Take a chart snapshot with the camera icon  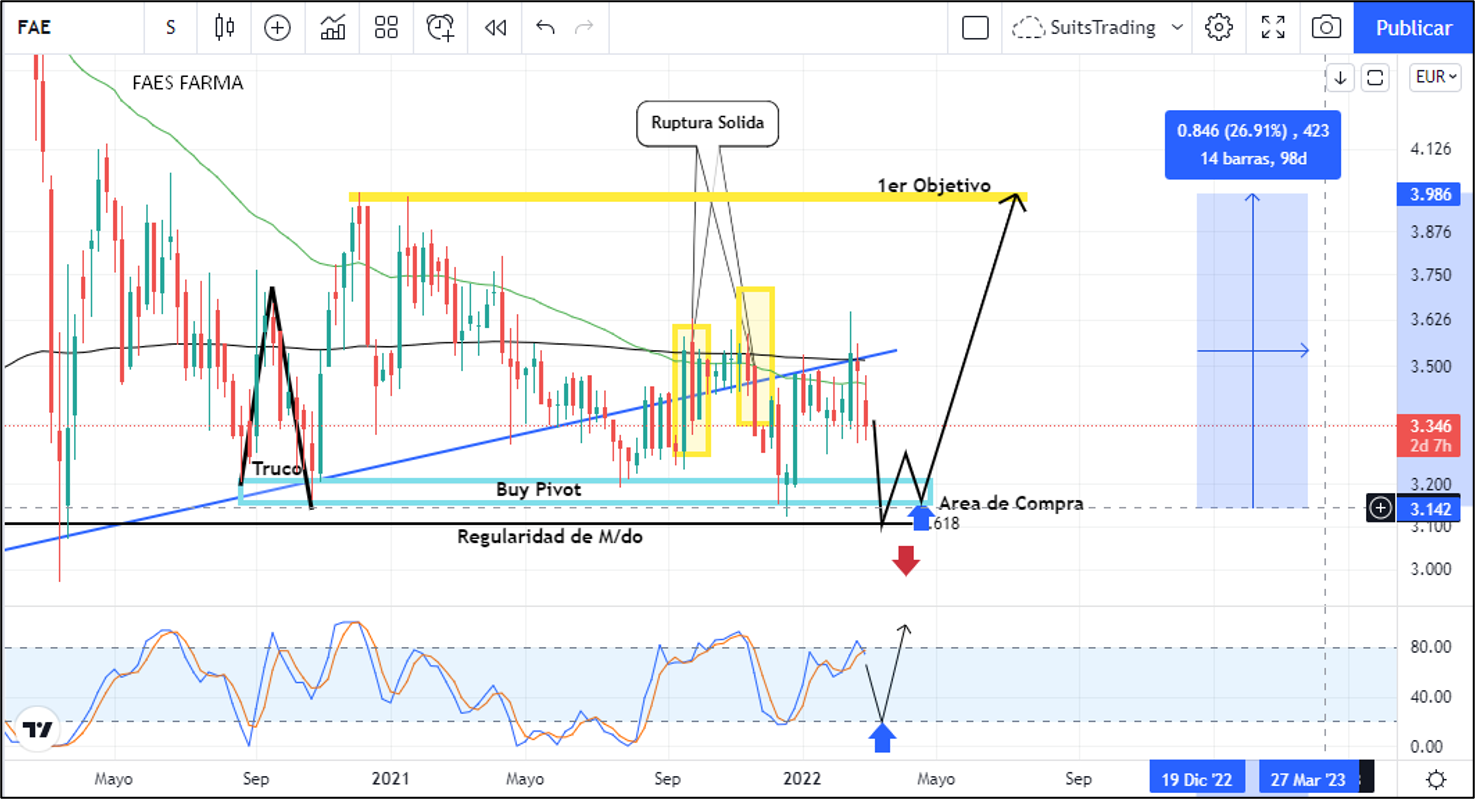click(x=1326, y=28)
